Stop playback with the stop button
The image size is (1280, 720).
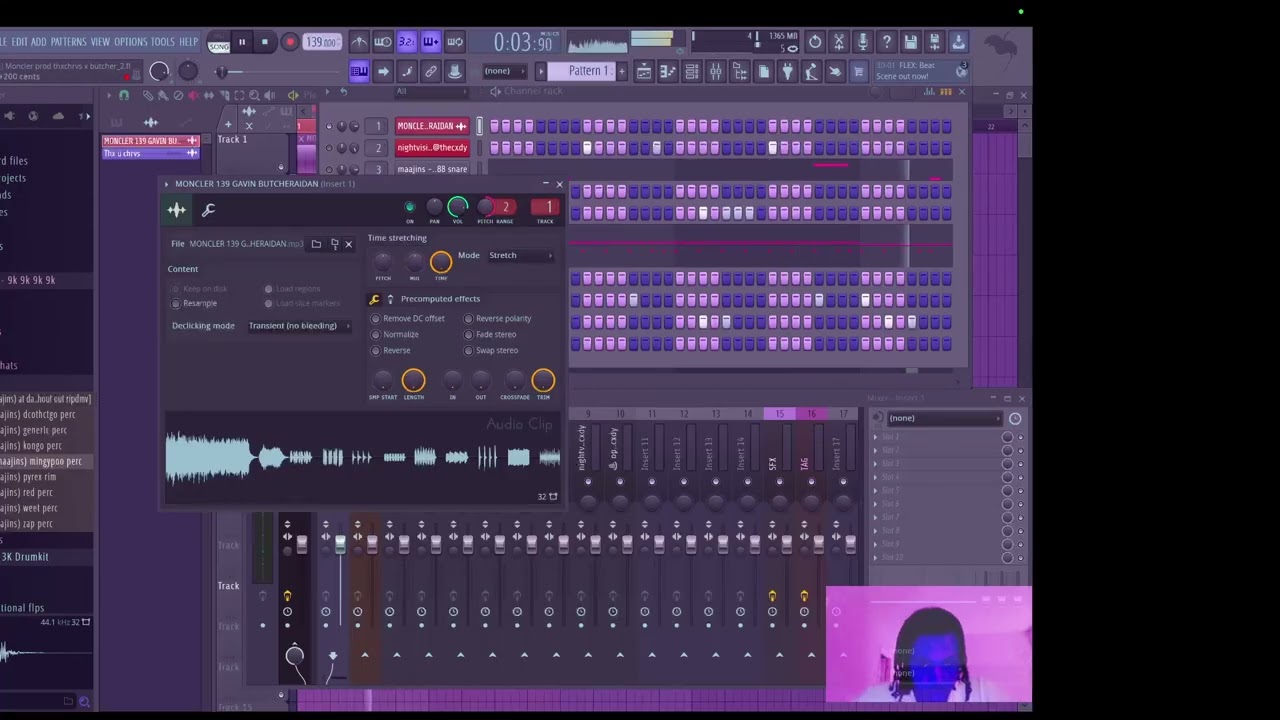(x=264, y=42)
